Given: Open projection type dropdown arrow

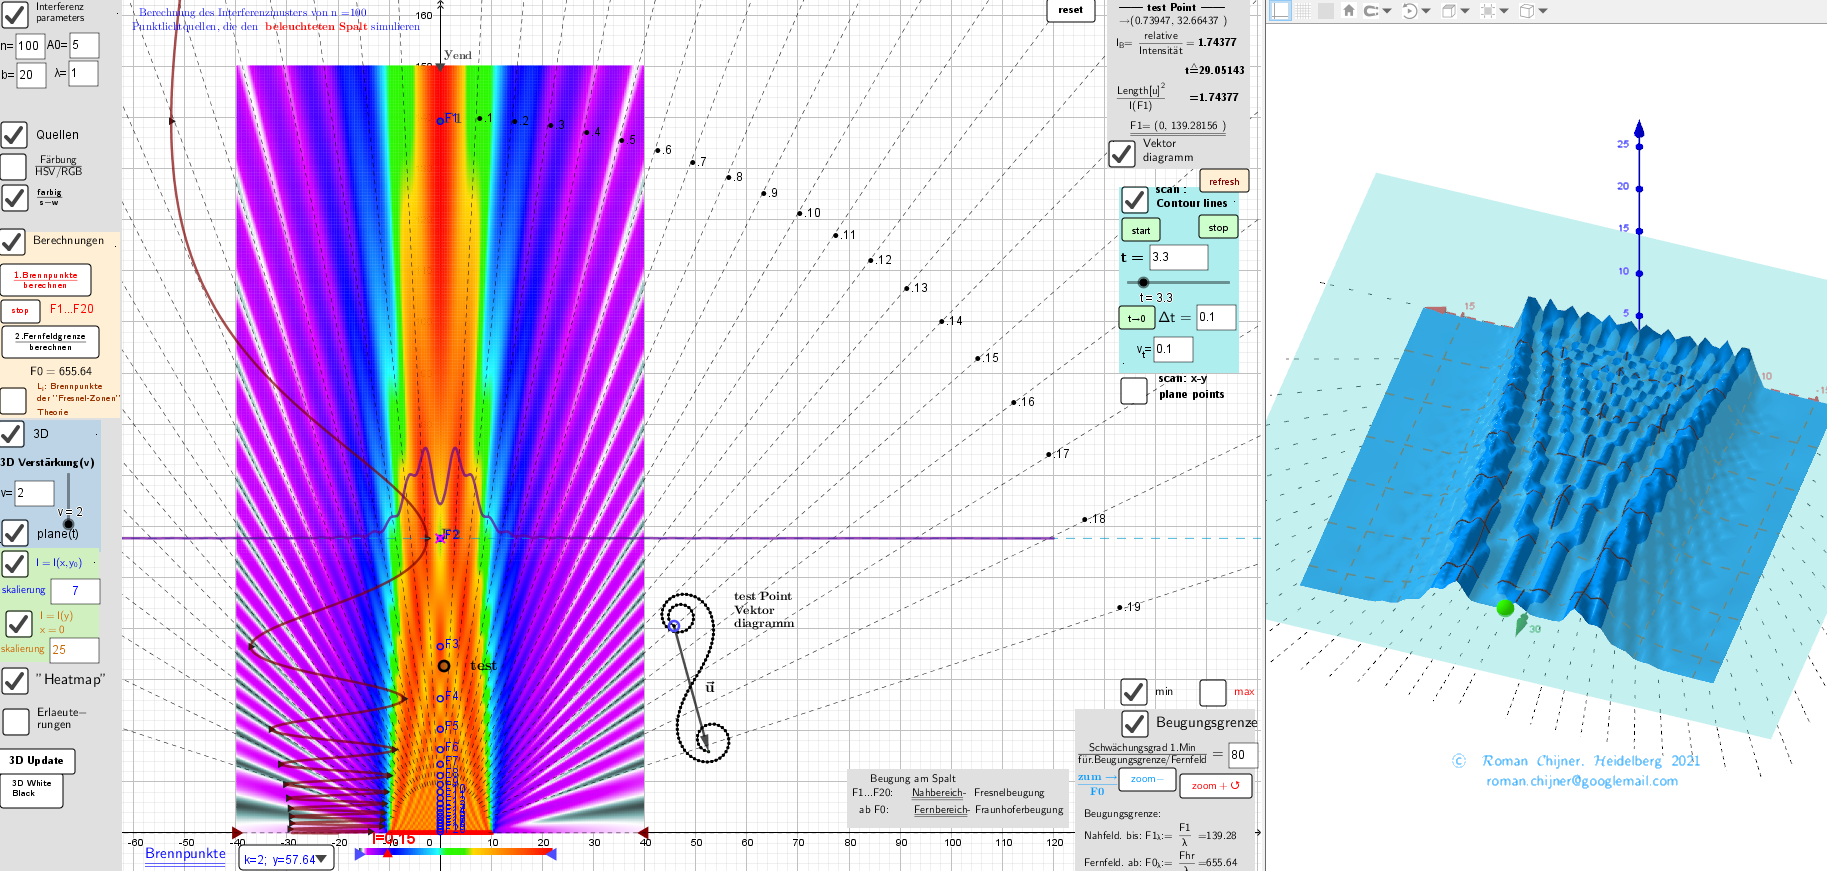Looking at the screenshot, I should 1543,11.
